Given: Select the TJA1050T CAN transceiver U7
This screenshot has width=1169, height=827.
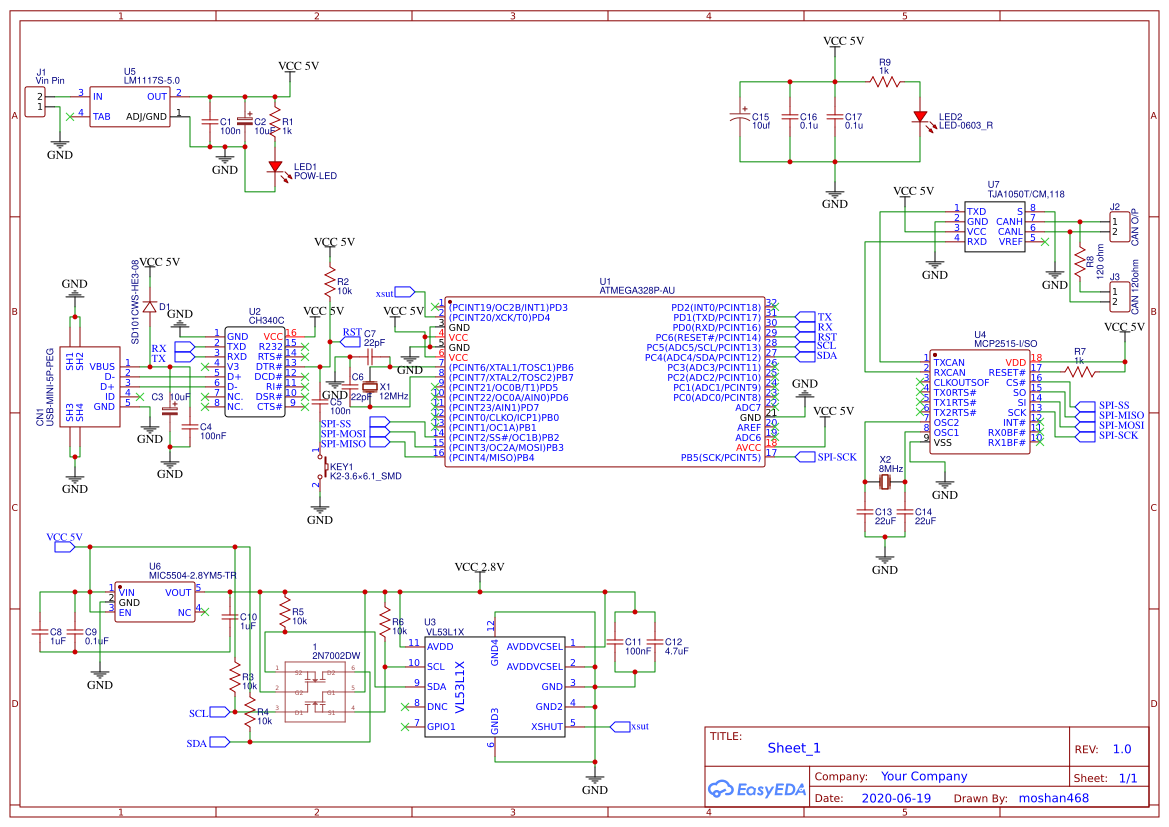Looking at the screenshot, I should coord(993,225).
